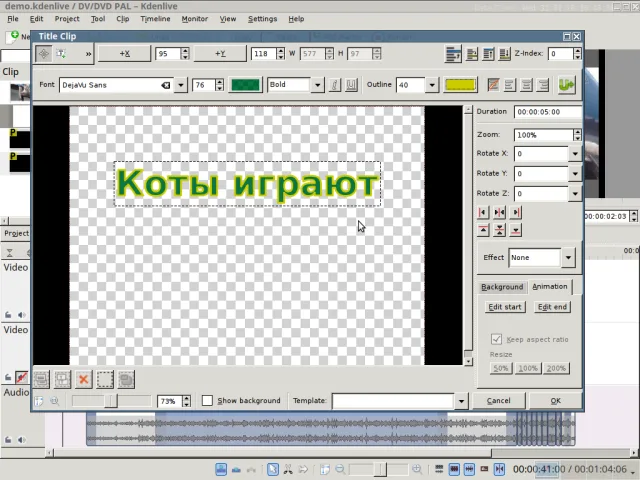Switch to the Background tab
Viewport: 640px width, 480px height.
502,287
